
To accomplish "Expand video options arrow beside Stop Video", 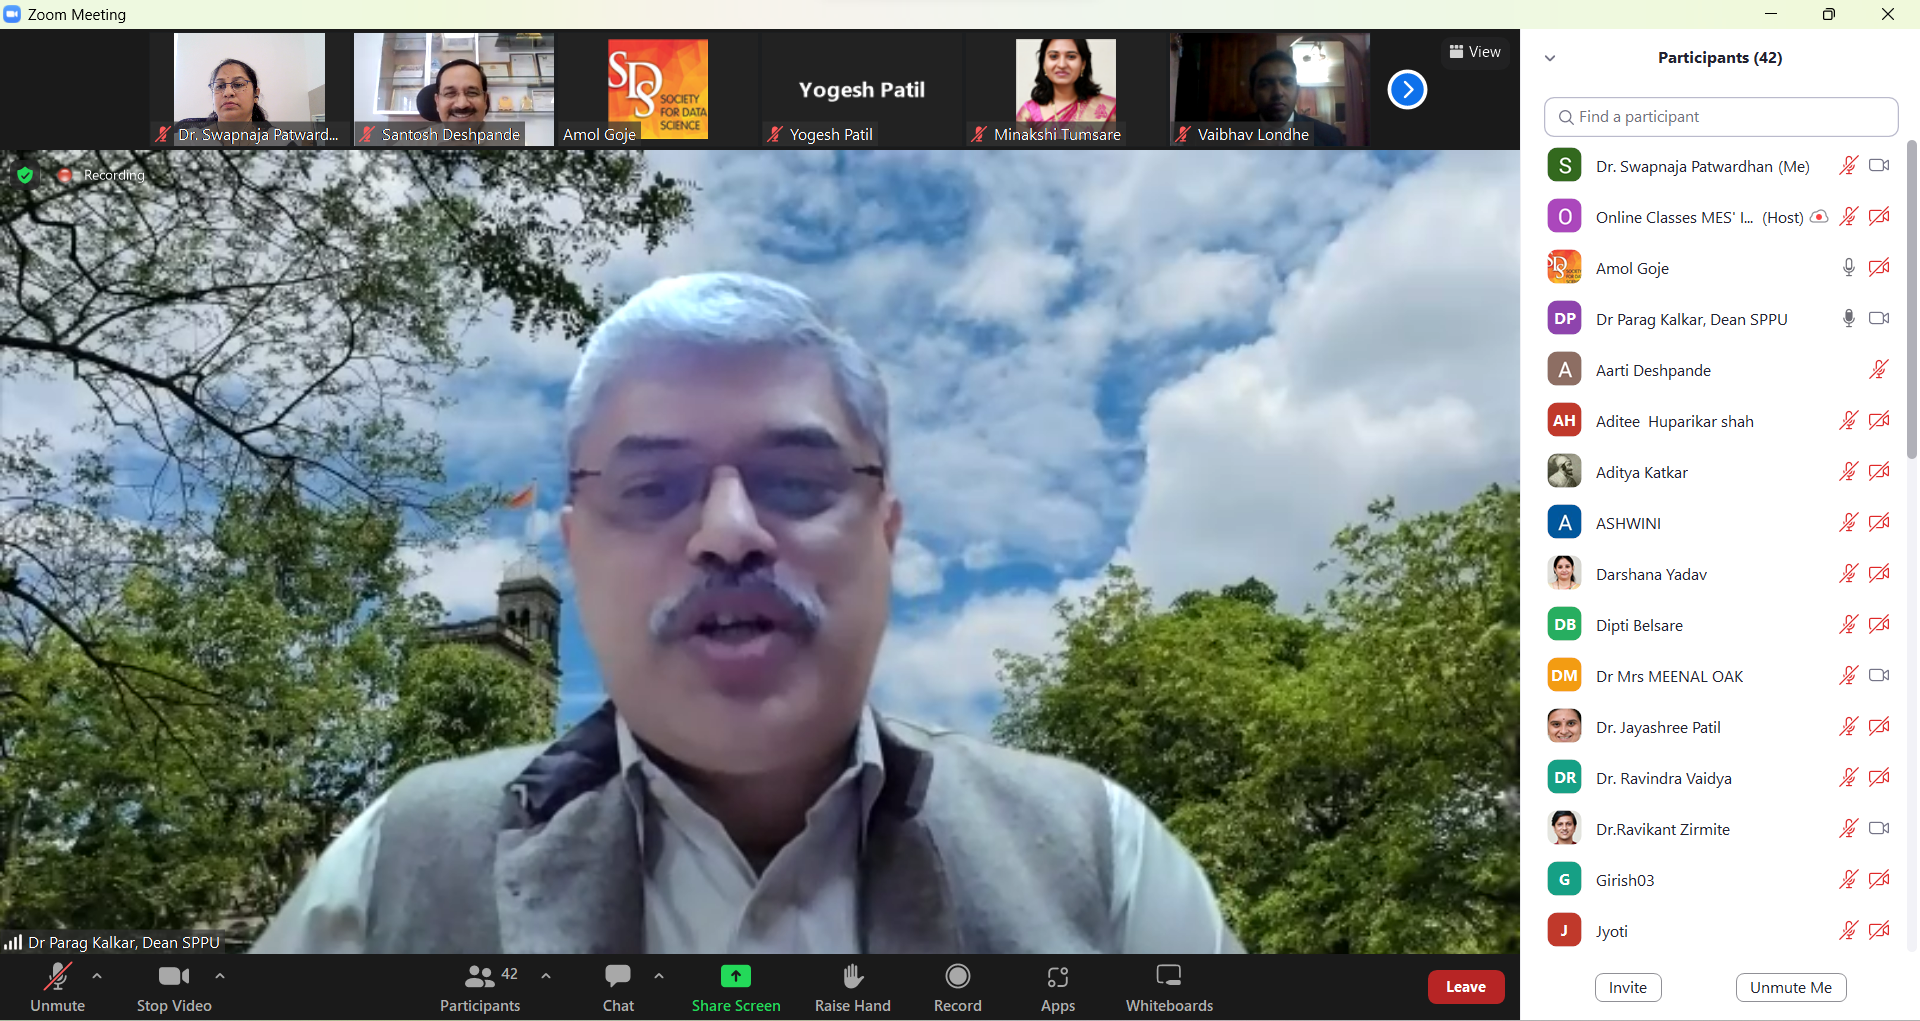I will (x=220, y=976).
